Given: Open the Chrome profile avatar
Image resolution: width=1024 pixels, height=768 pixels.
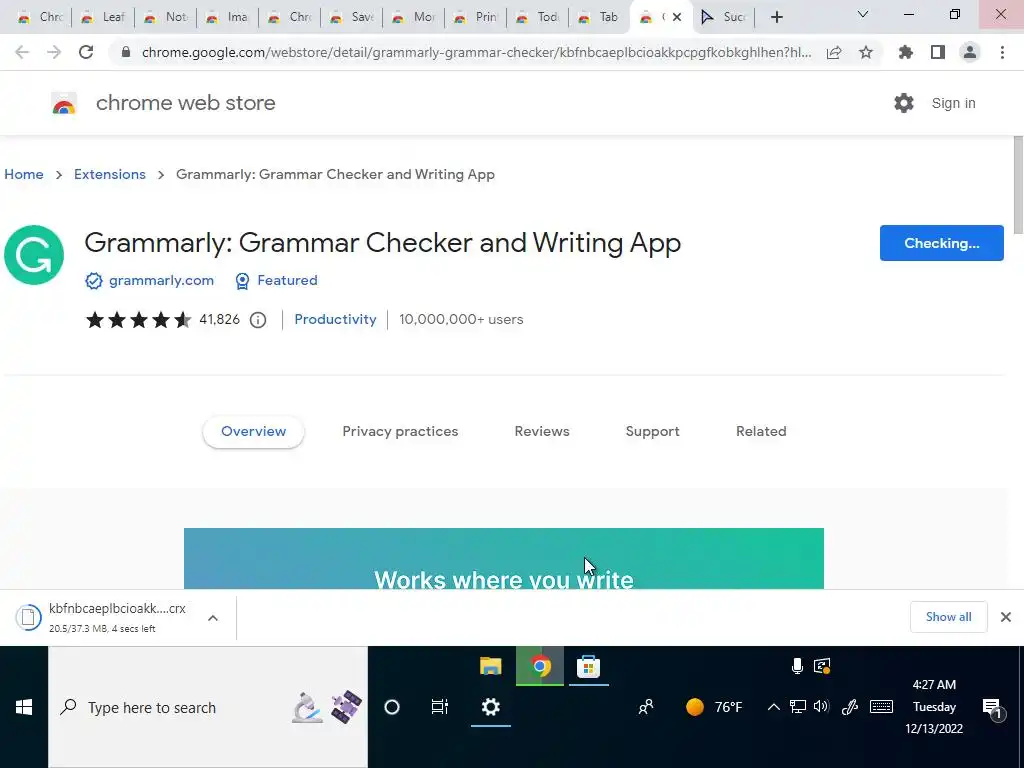Looking at the screenshot, I should click(970, 52).
